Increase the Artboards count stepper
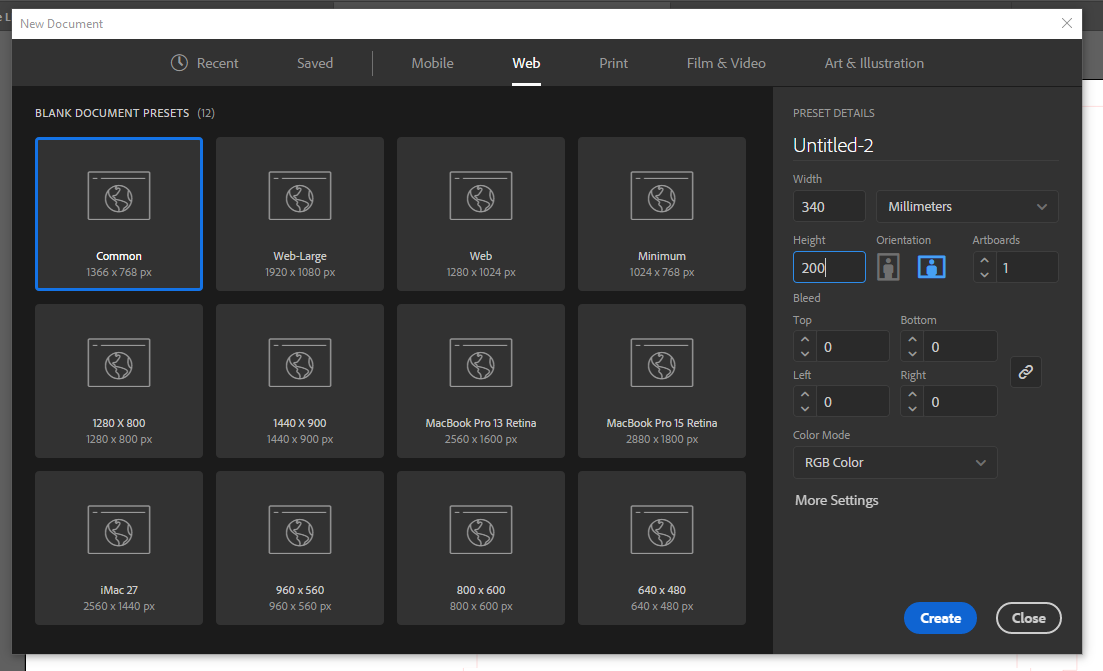1103x671 pixels. click(985, 261)
